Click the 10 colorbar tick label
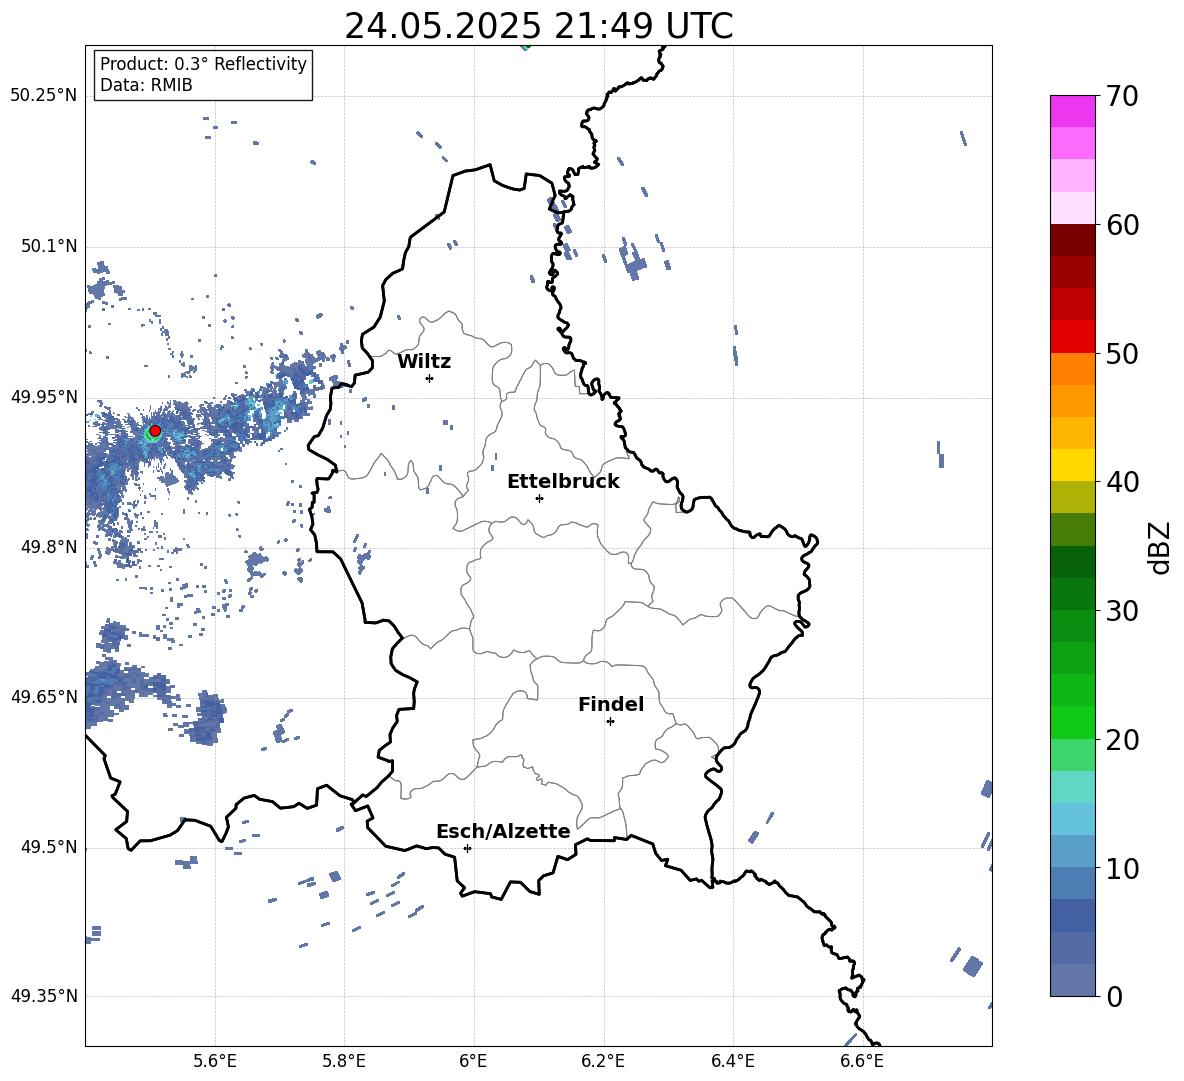Viewport: 1184px width, 1081px height. tap(1121, 868)
